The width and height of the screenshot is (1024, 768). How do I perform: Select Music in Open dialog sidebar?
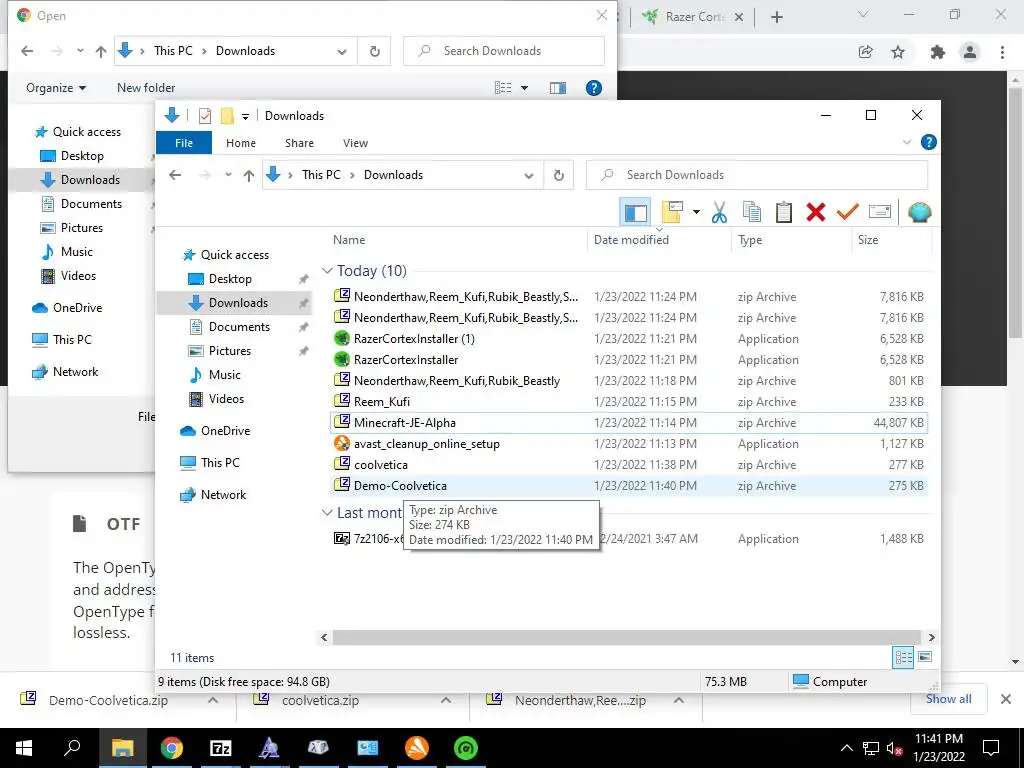pyautogui.click(x=67, y=252)
